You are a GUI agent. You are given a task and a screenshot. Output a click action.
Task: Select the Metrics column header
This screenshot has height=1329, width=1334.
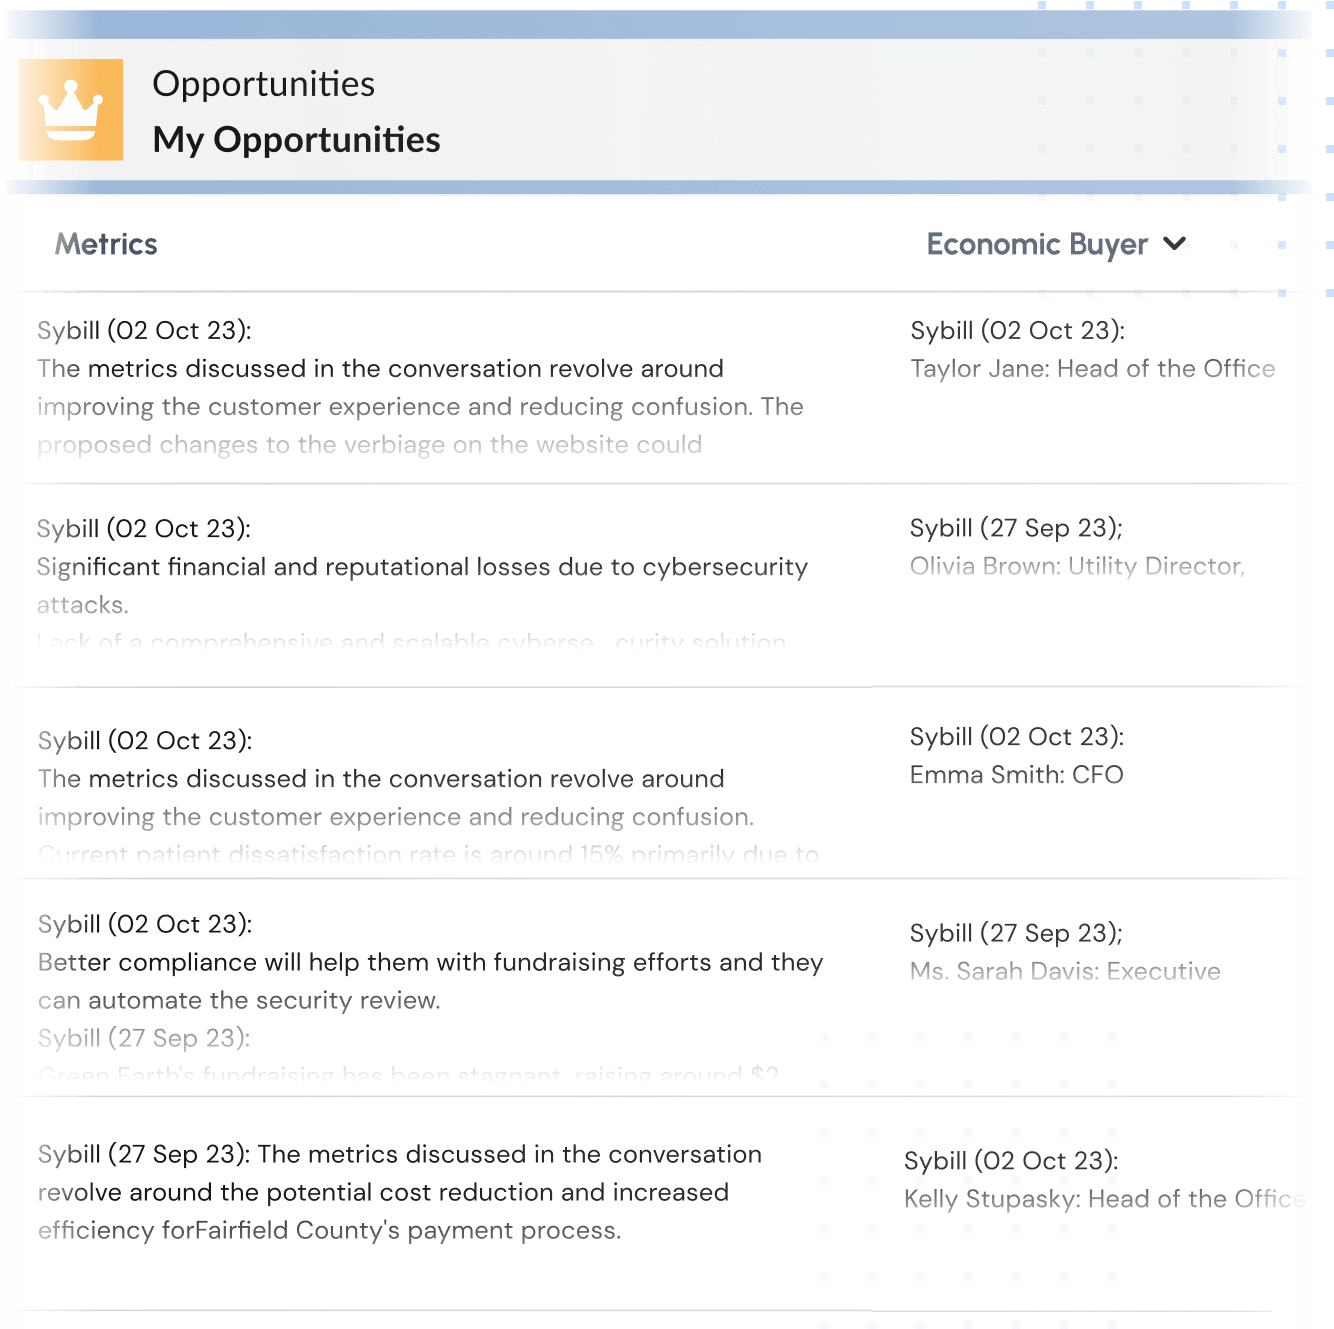(106, 244)
